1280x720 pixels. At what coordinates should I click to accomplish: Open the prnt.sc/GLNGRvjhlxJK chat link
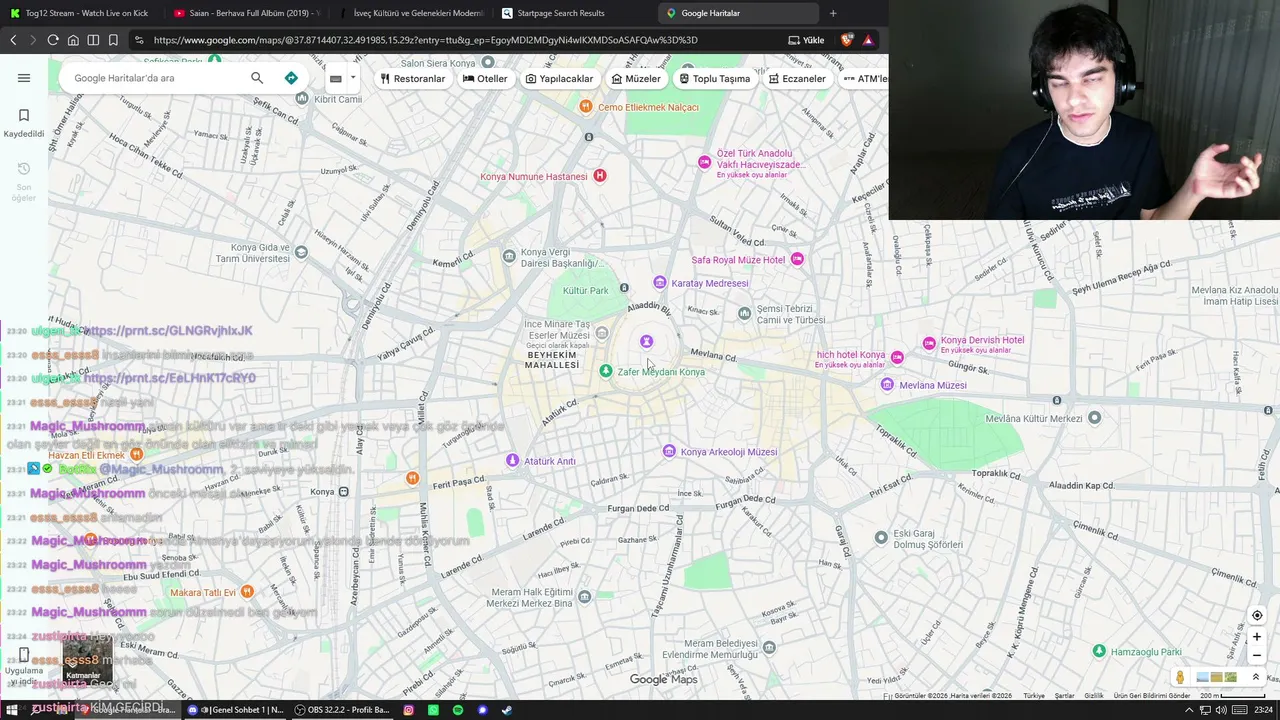pyautogui.click(x=169, y=331)
